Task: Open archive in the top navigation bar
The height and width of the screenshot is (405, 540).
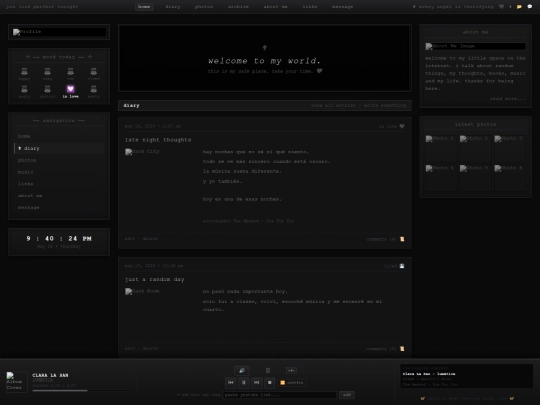Action: [238, 7]
